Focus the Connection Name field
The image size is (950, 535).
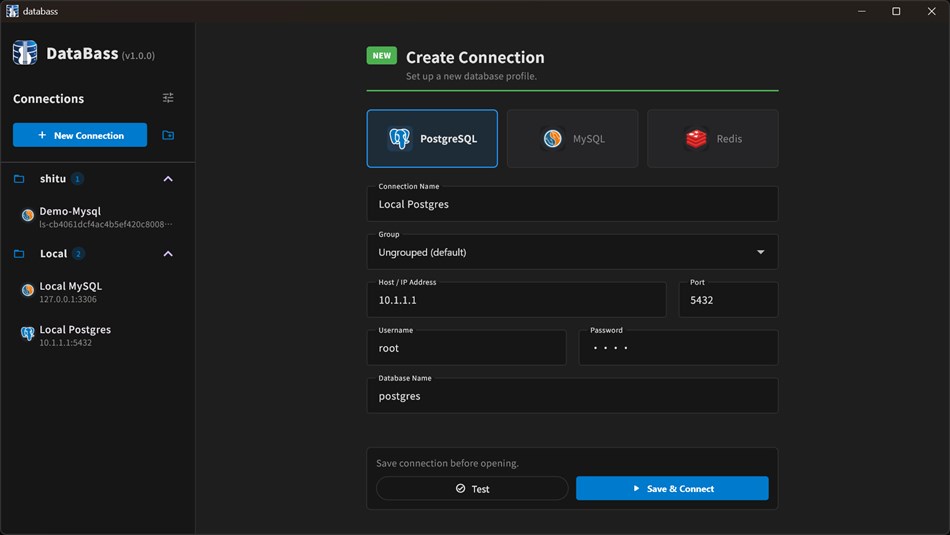pos(573,204)
